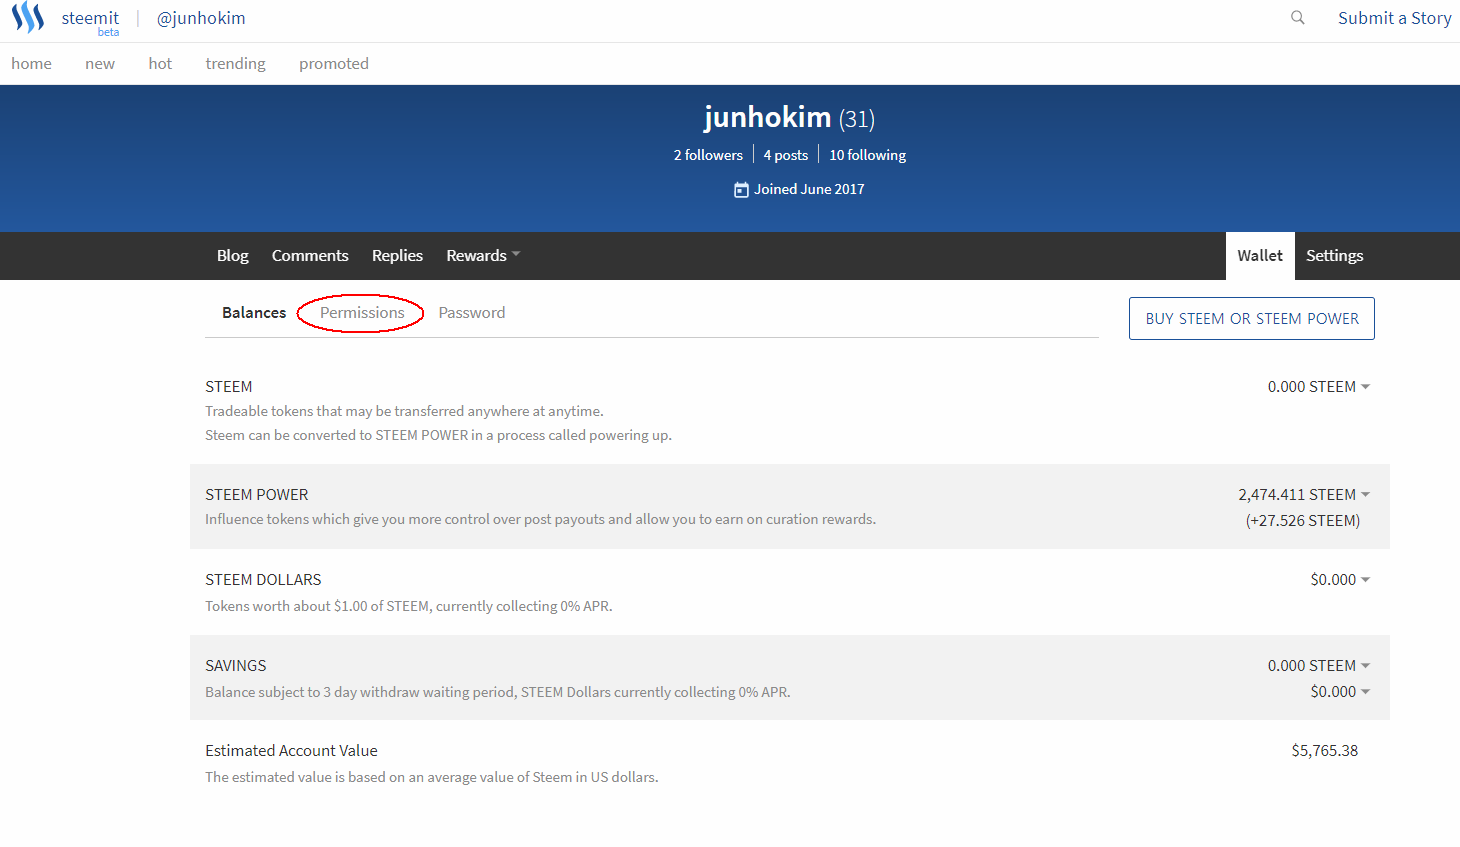Viewport: 1460px width, 847px height.
Task: Open the hot posts link
Action: pos(160,64)
